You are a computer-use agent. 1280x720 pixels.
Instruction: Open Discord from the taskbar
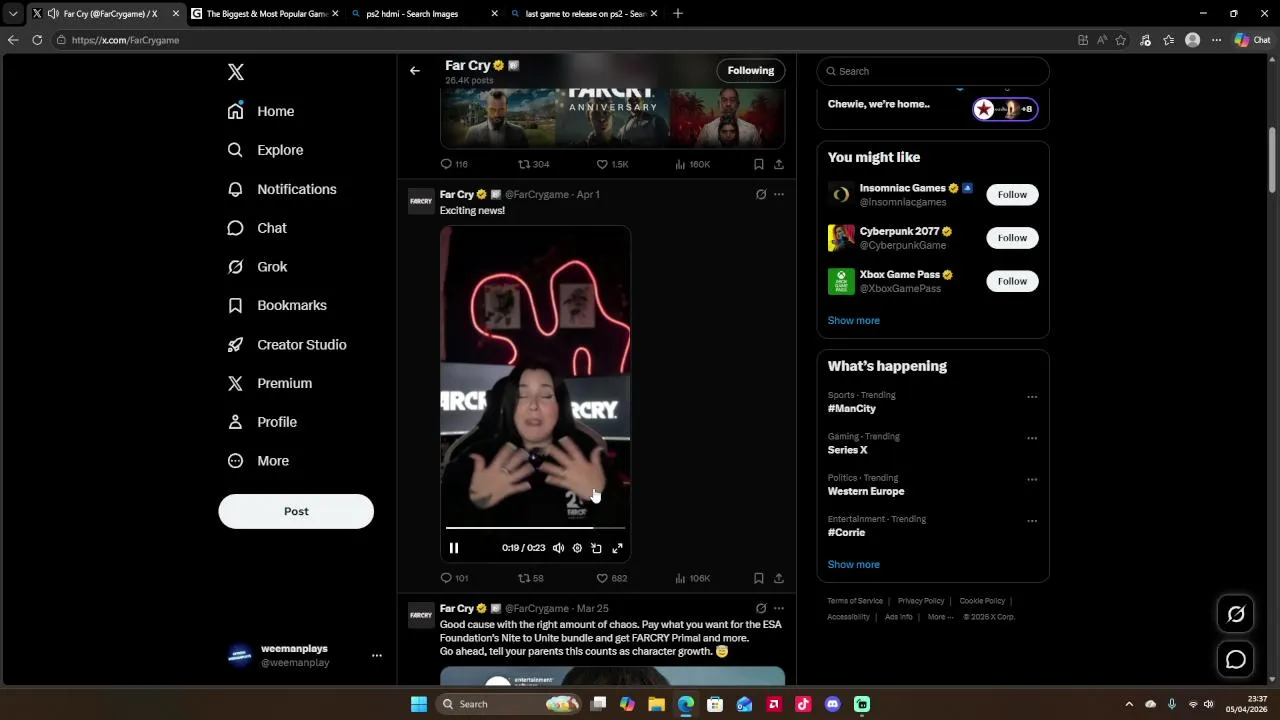[833, 704]
